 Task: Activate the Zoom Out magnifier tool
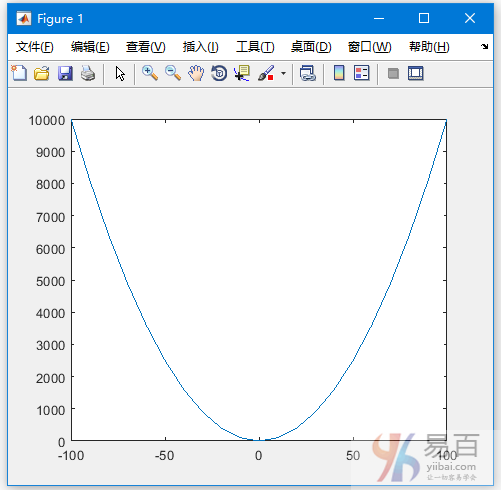173,73
